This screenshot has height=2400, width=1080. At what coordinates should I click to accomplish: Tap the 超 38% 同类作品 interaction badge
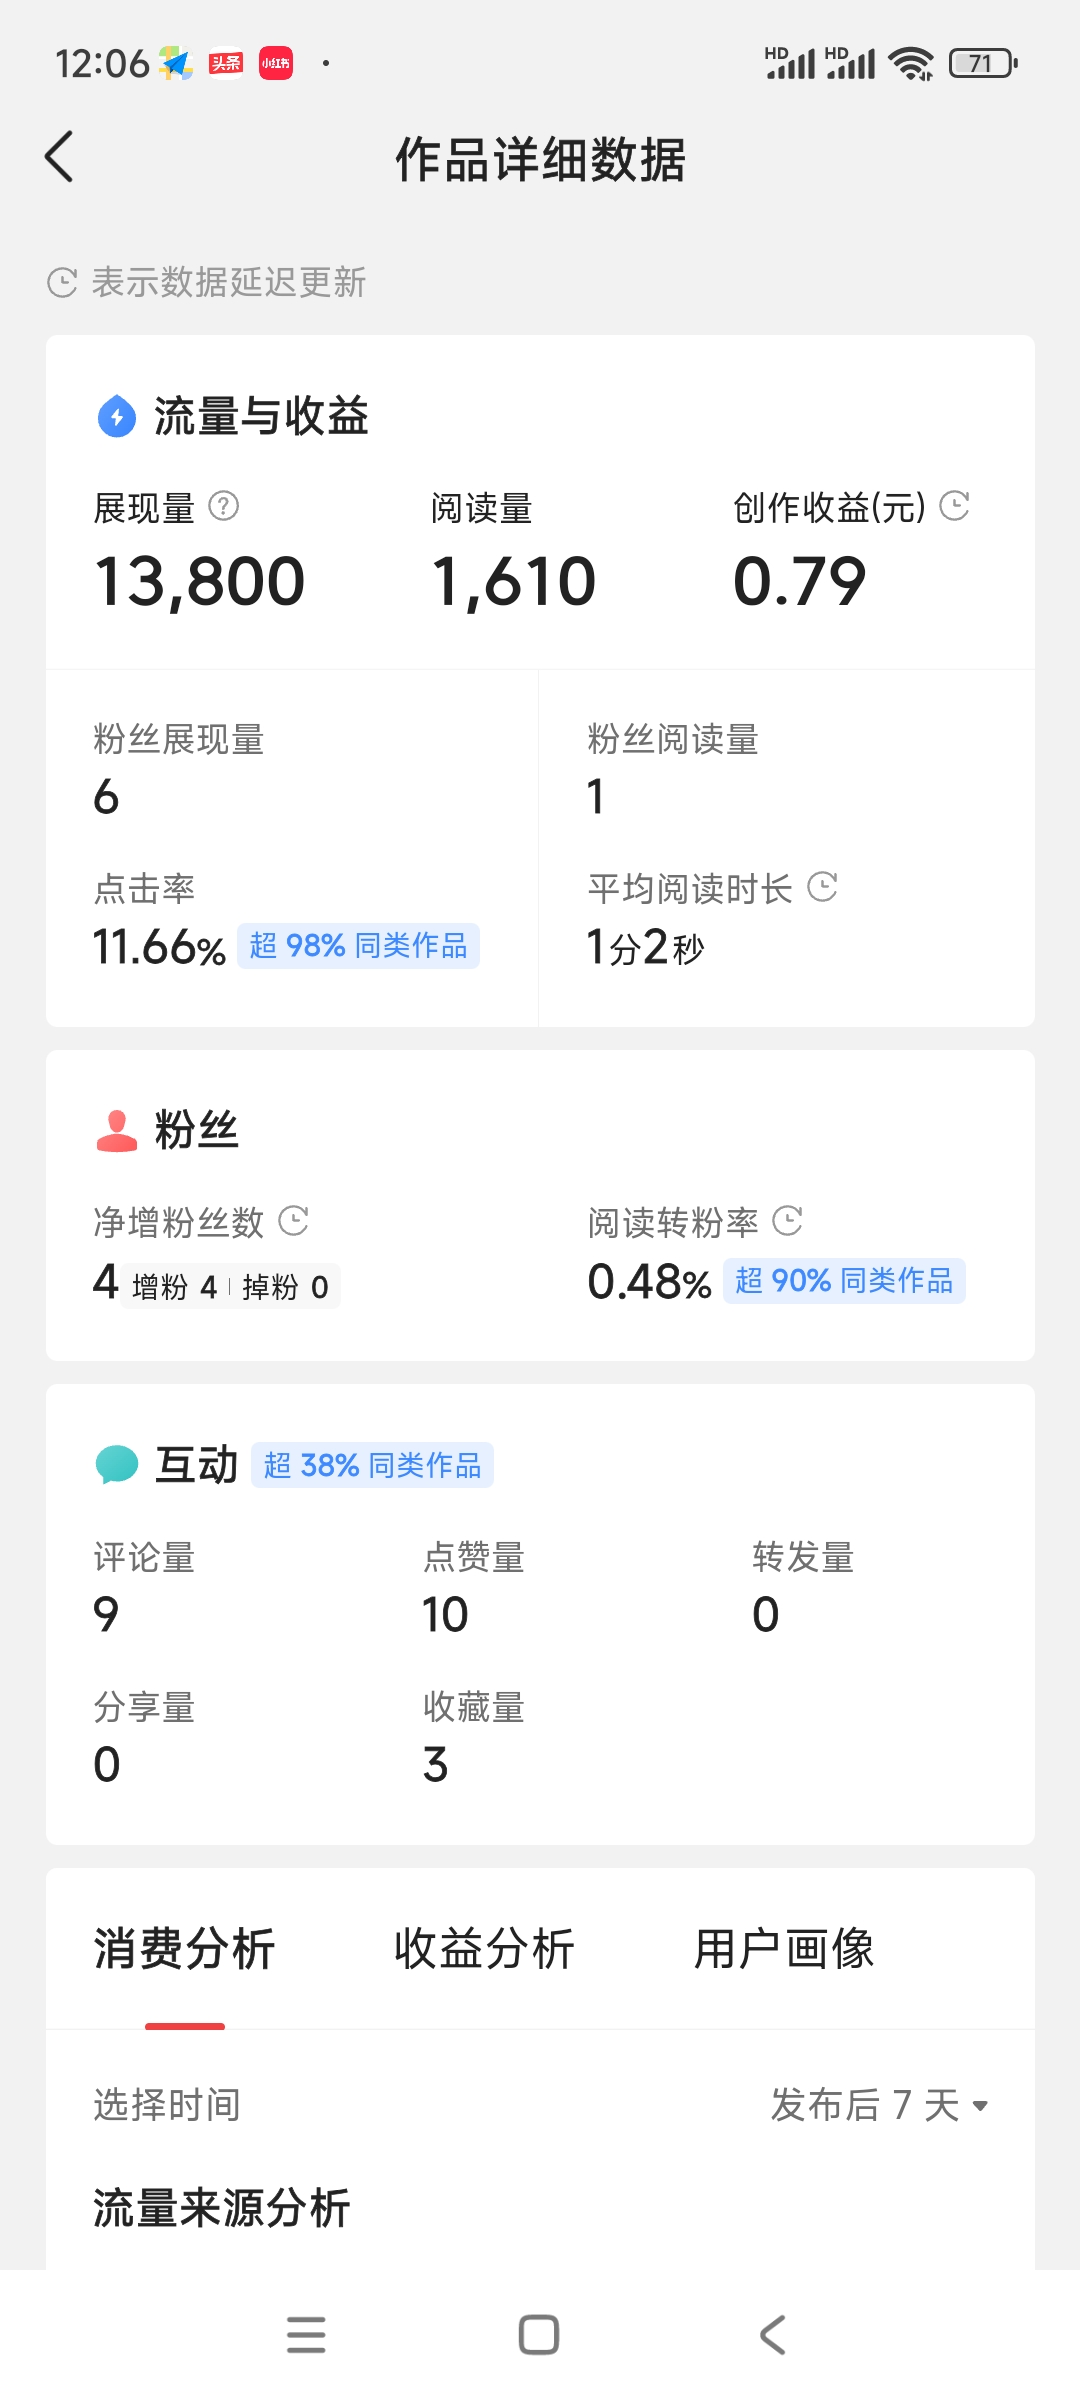(372, 1466)
